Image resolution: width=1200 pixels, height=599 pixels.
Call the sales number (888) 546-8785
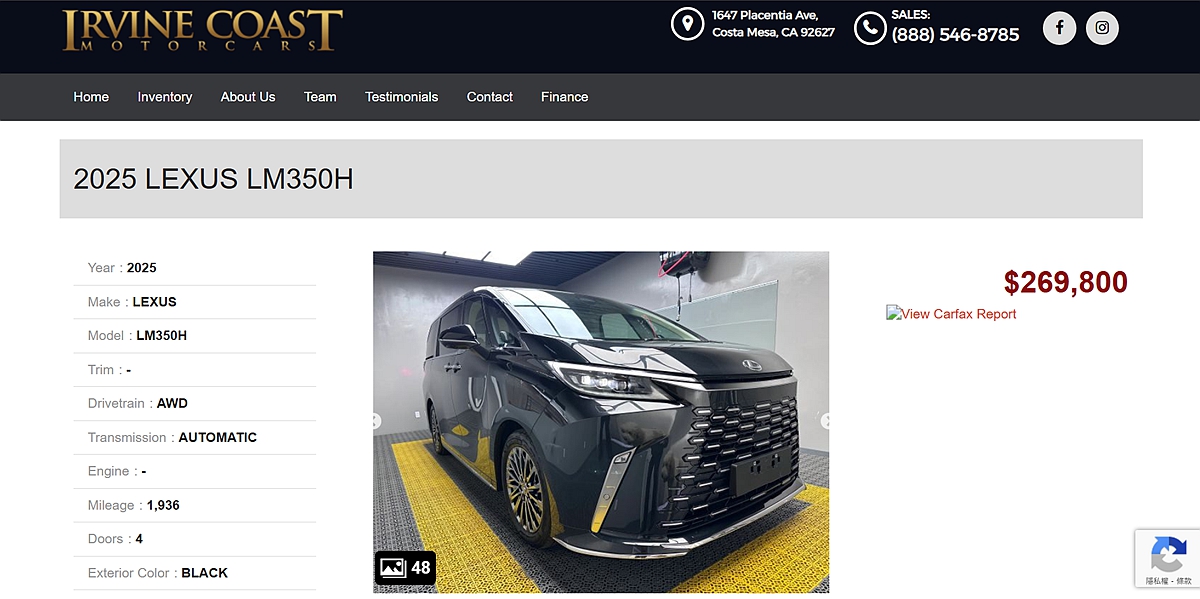click(x=955, y=35)
